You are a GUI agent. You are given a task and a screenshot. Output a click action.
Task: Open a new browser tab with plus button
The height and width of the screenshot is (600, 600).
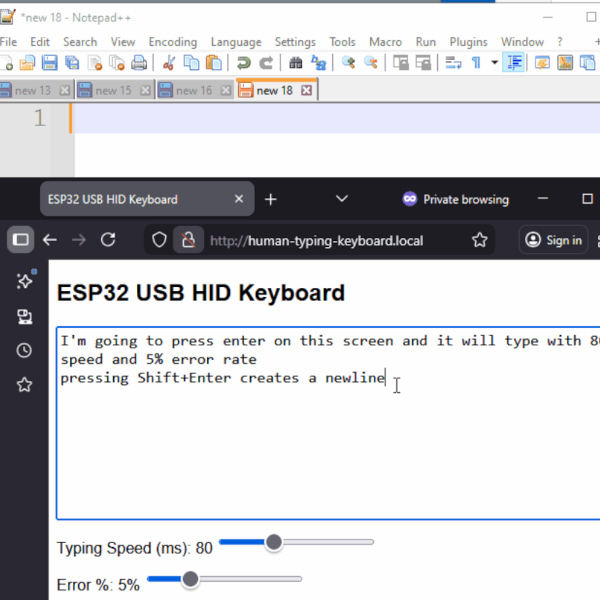click(x=270, y=199)
